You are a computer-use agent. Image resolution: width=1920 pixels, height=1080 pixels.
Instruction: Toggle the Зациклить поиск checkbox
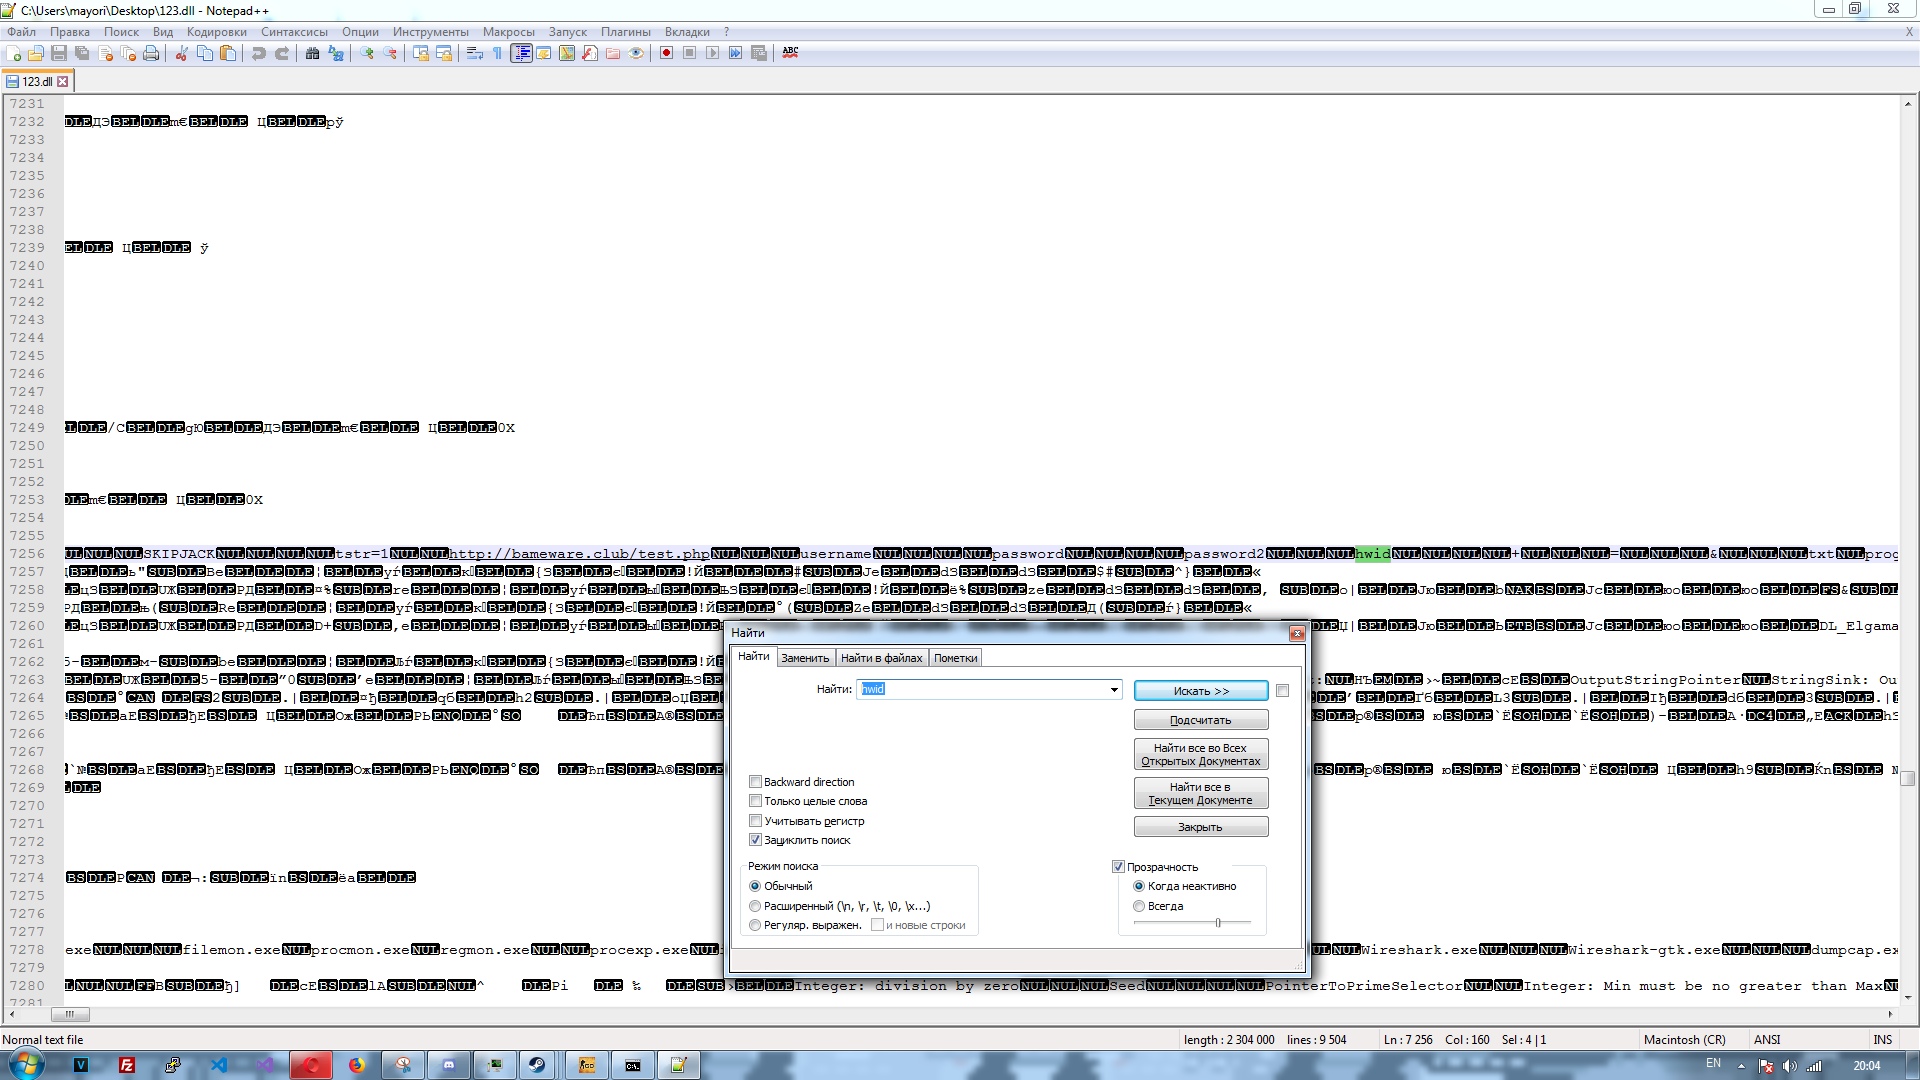click(x=756, y=840)
